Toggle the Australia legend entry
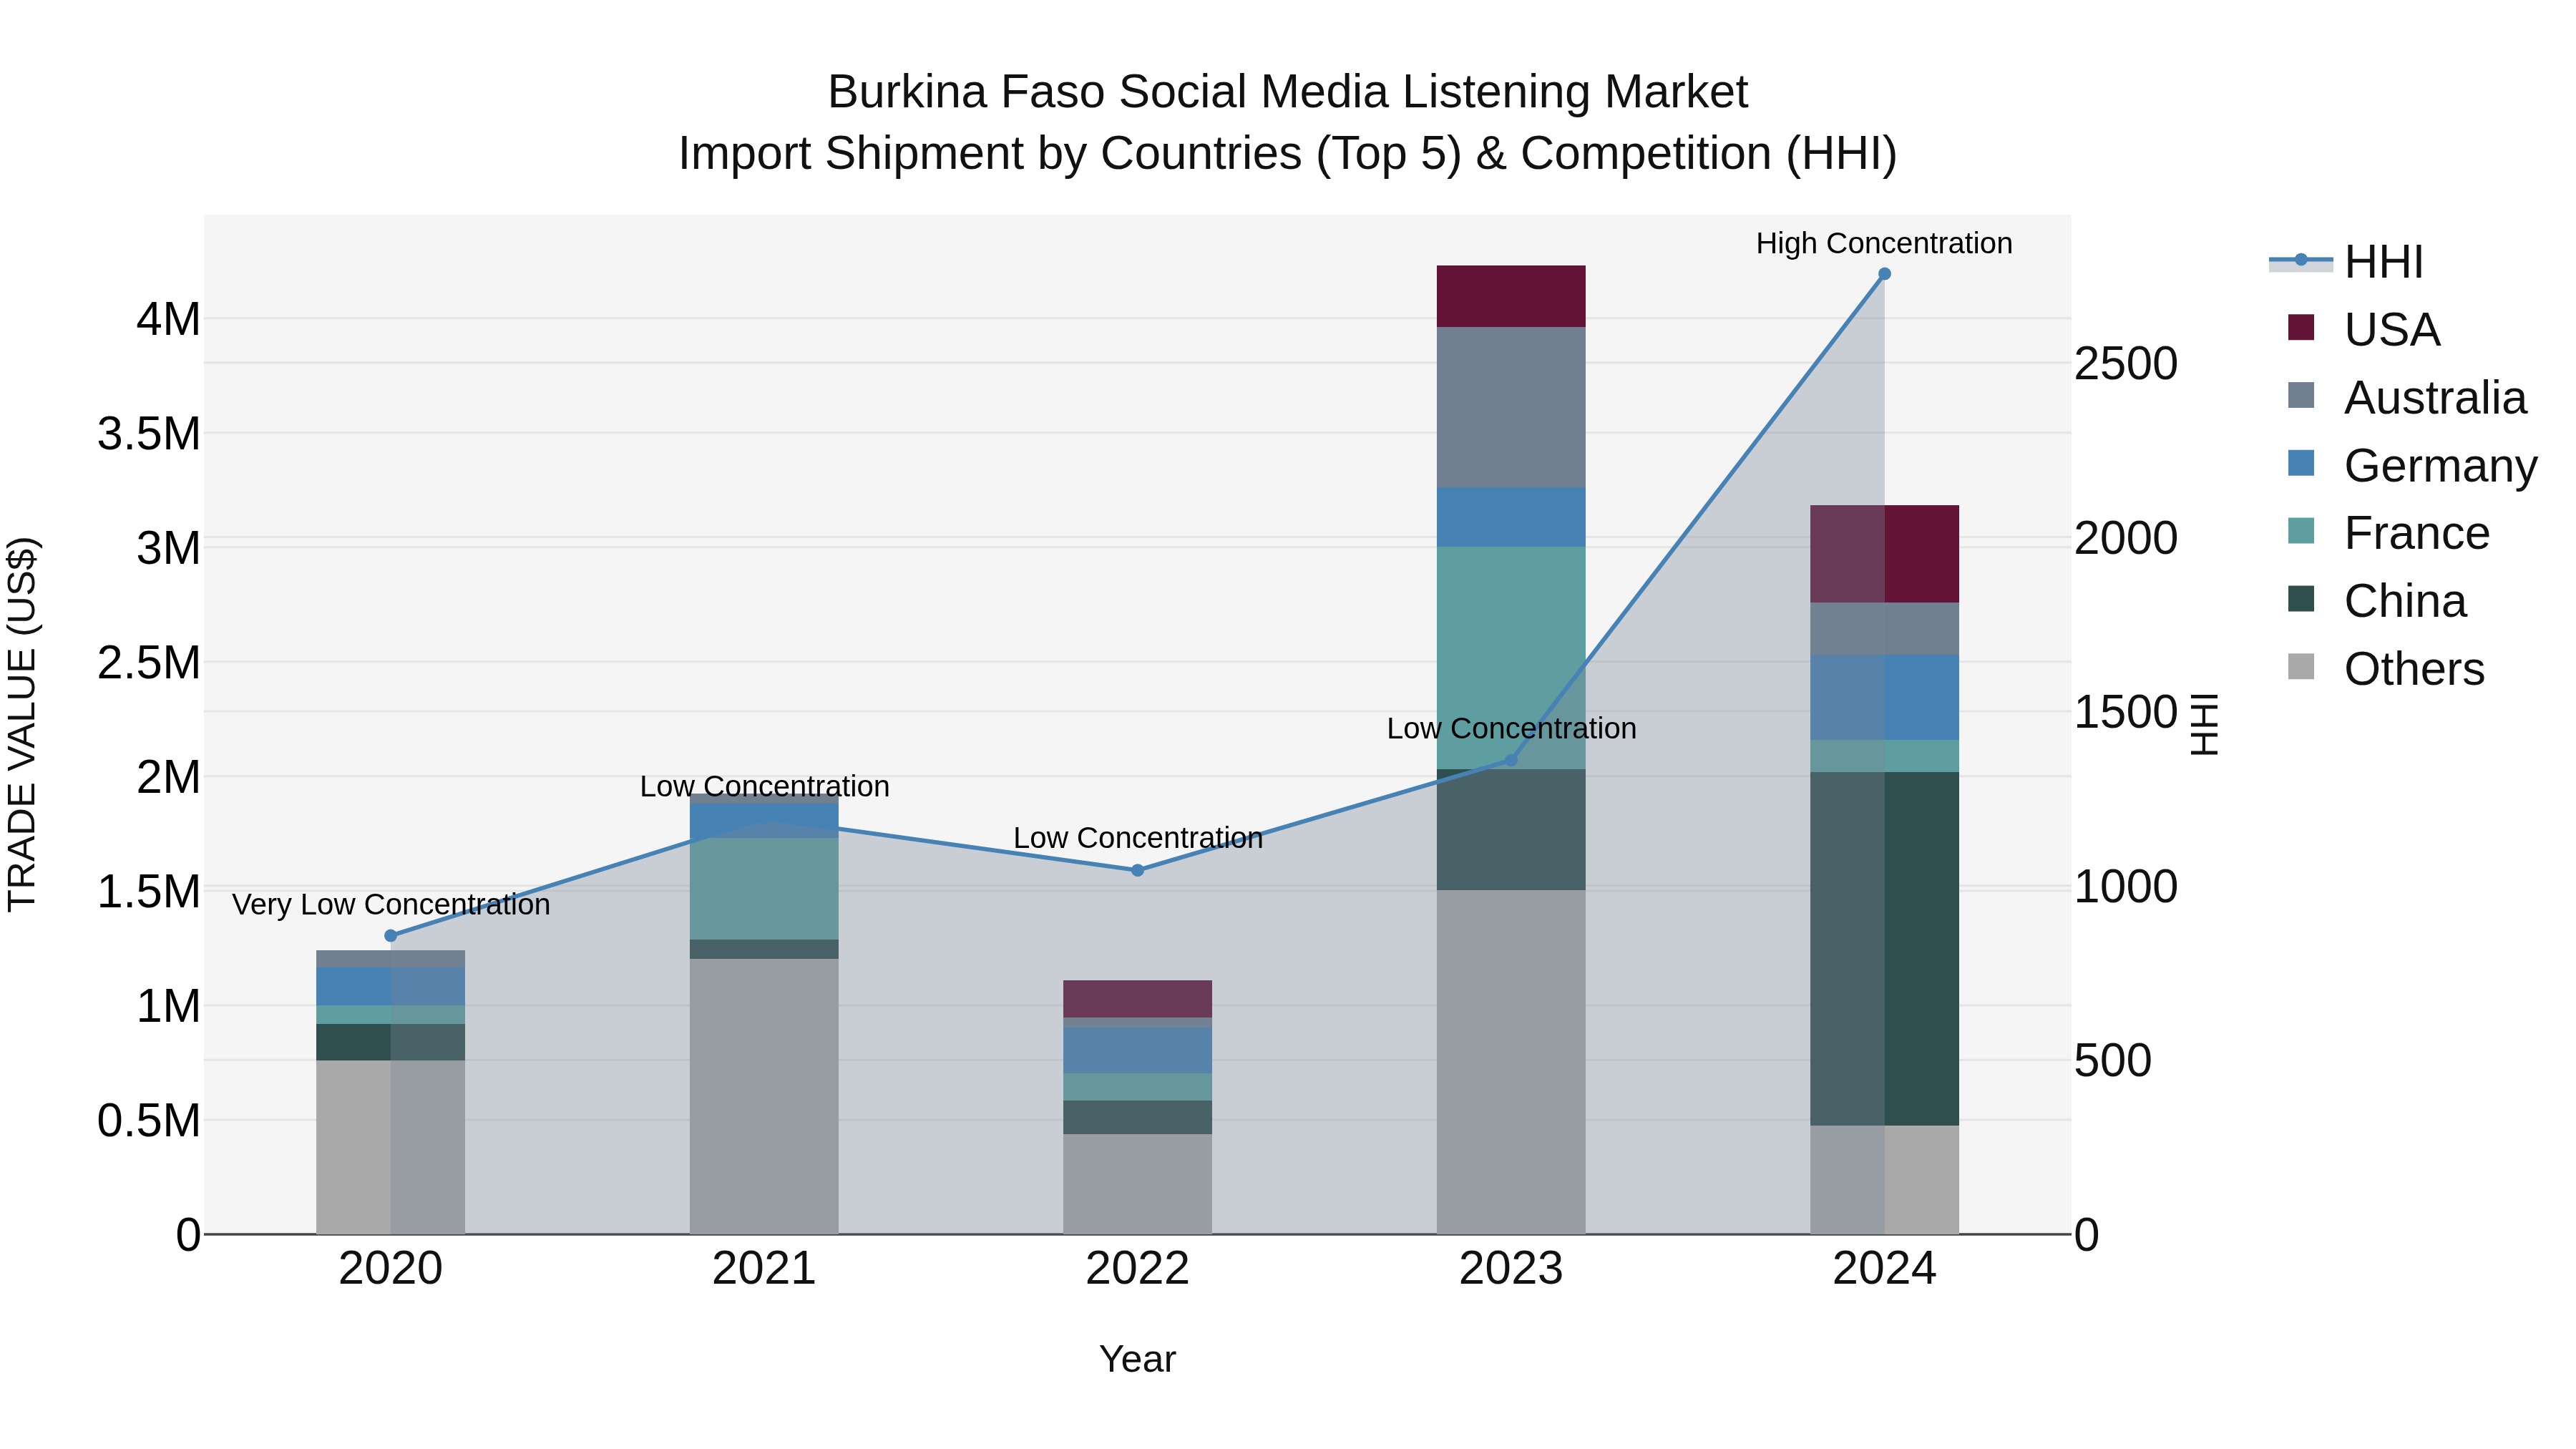The image size is (2576, 1449). pos(2407,397)
